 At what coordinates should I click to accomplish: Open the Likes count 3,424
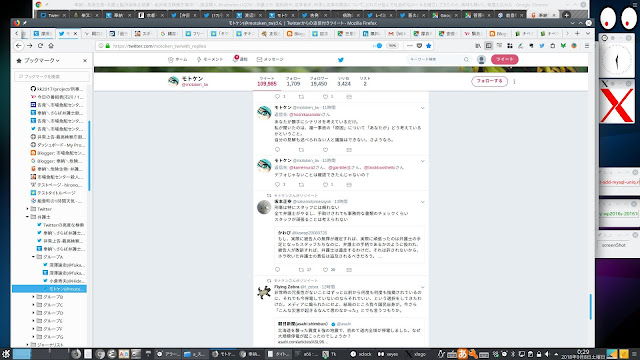pos(344,81)
